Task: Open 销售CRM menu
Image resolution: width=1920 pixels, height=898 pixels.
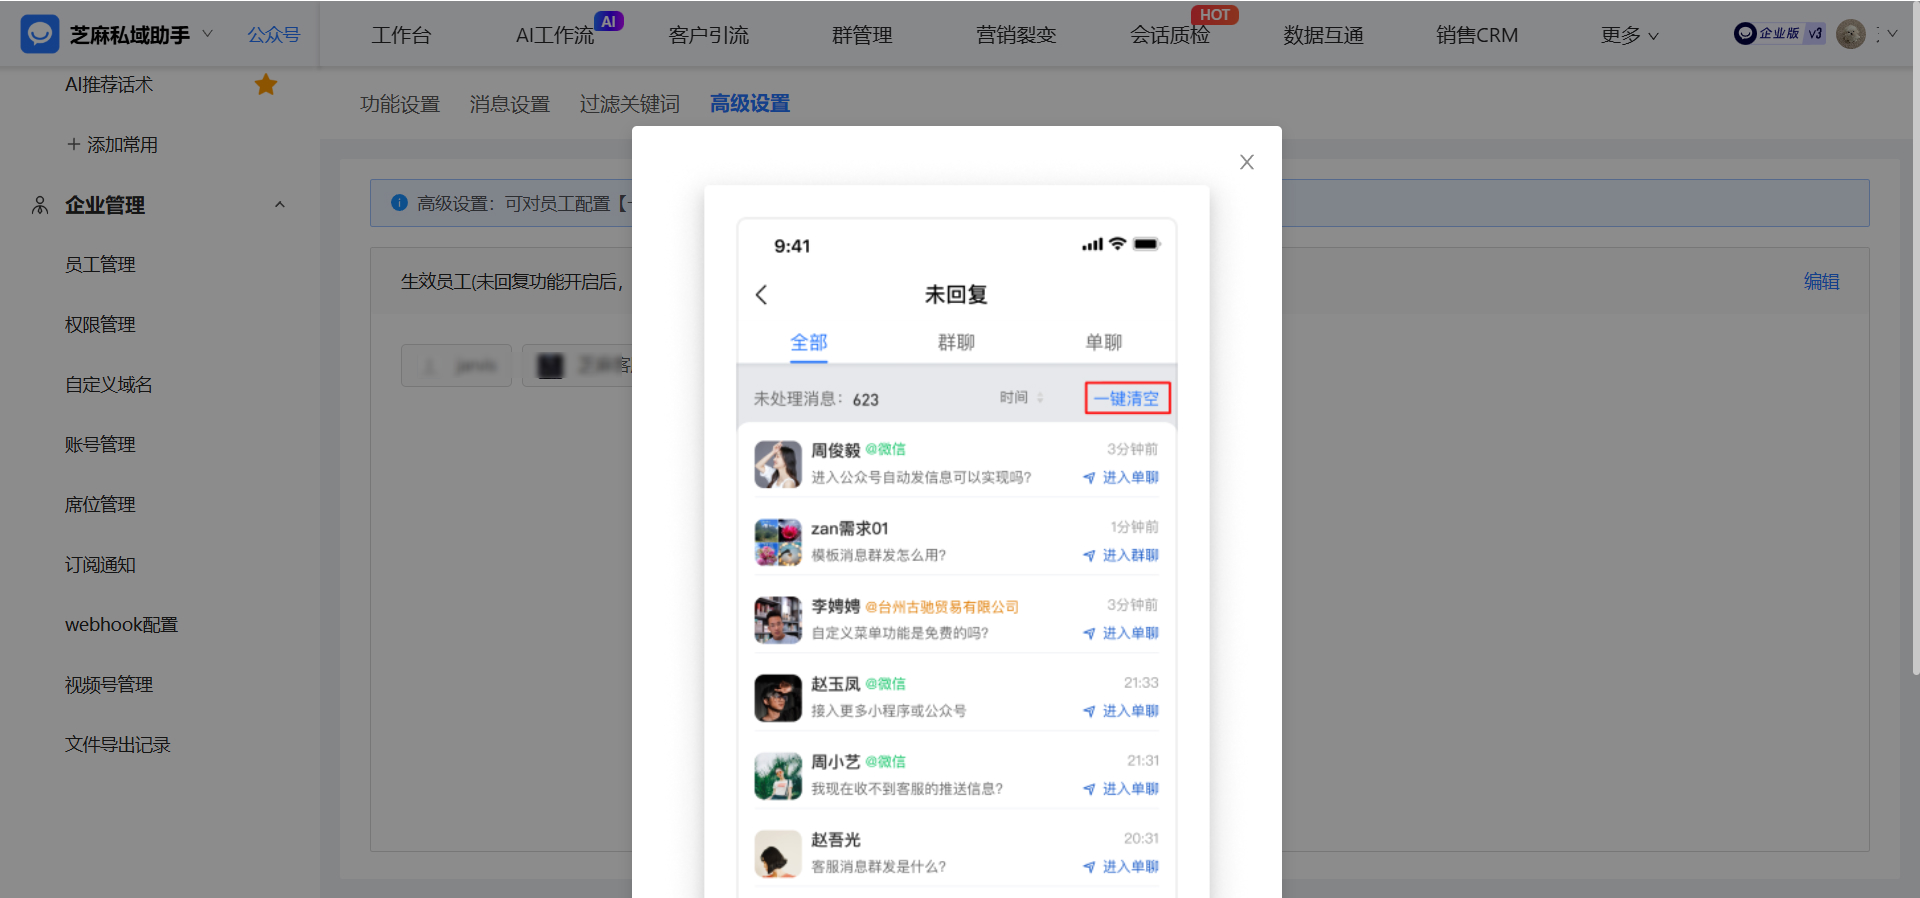Action: 1477,35
